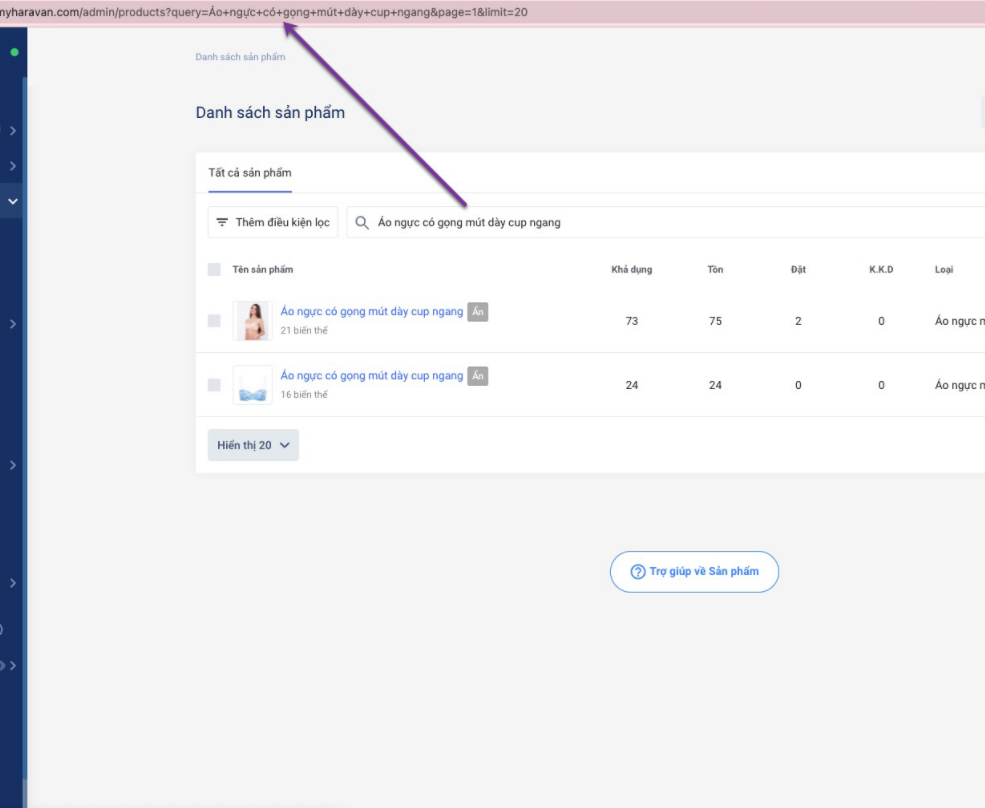Click the Danh sách sản phẩm breadcrumb

[x=240, y=57]
